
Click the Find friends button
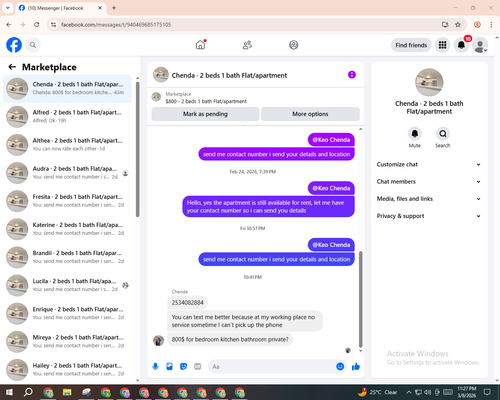click(x=411, y=45)
